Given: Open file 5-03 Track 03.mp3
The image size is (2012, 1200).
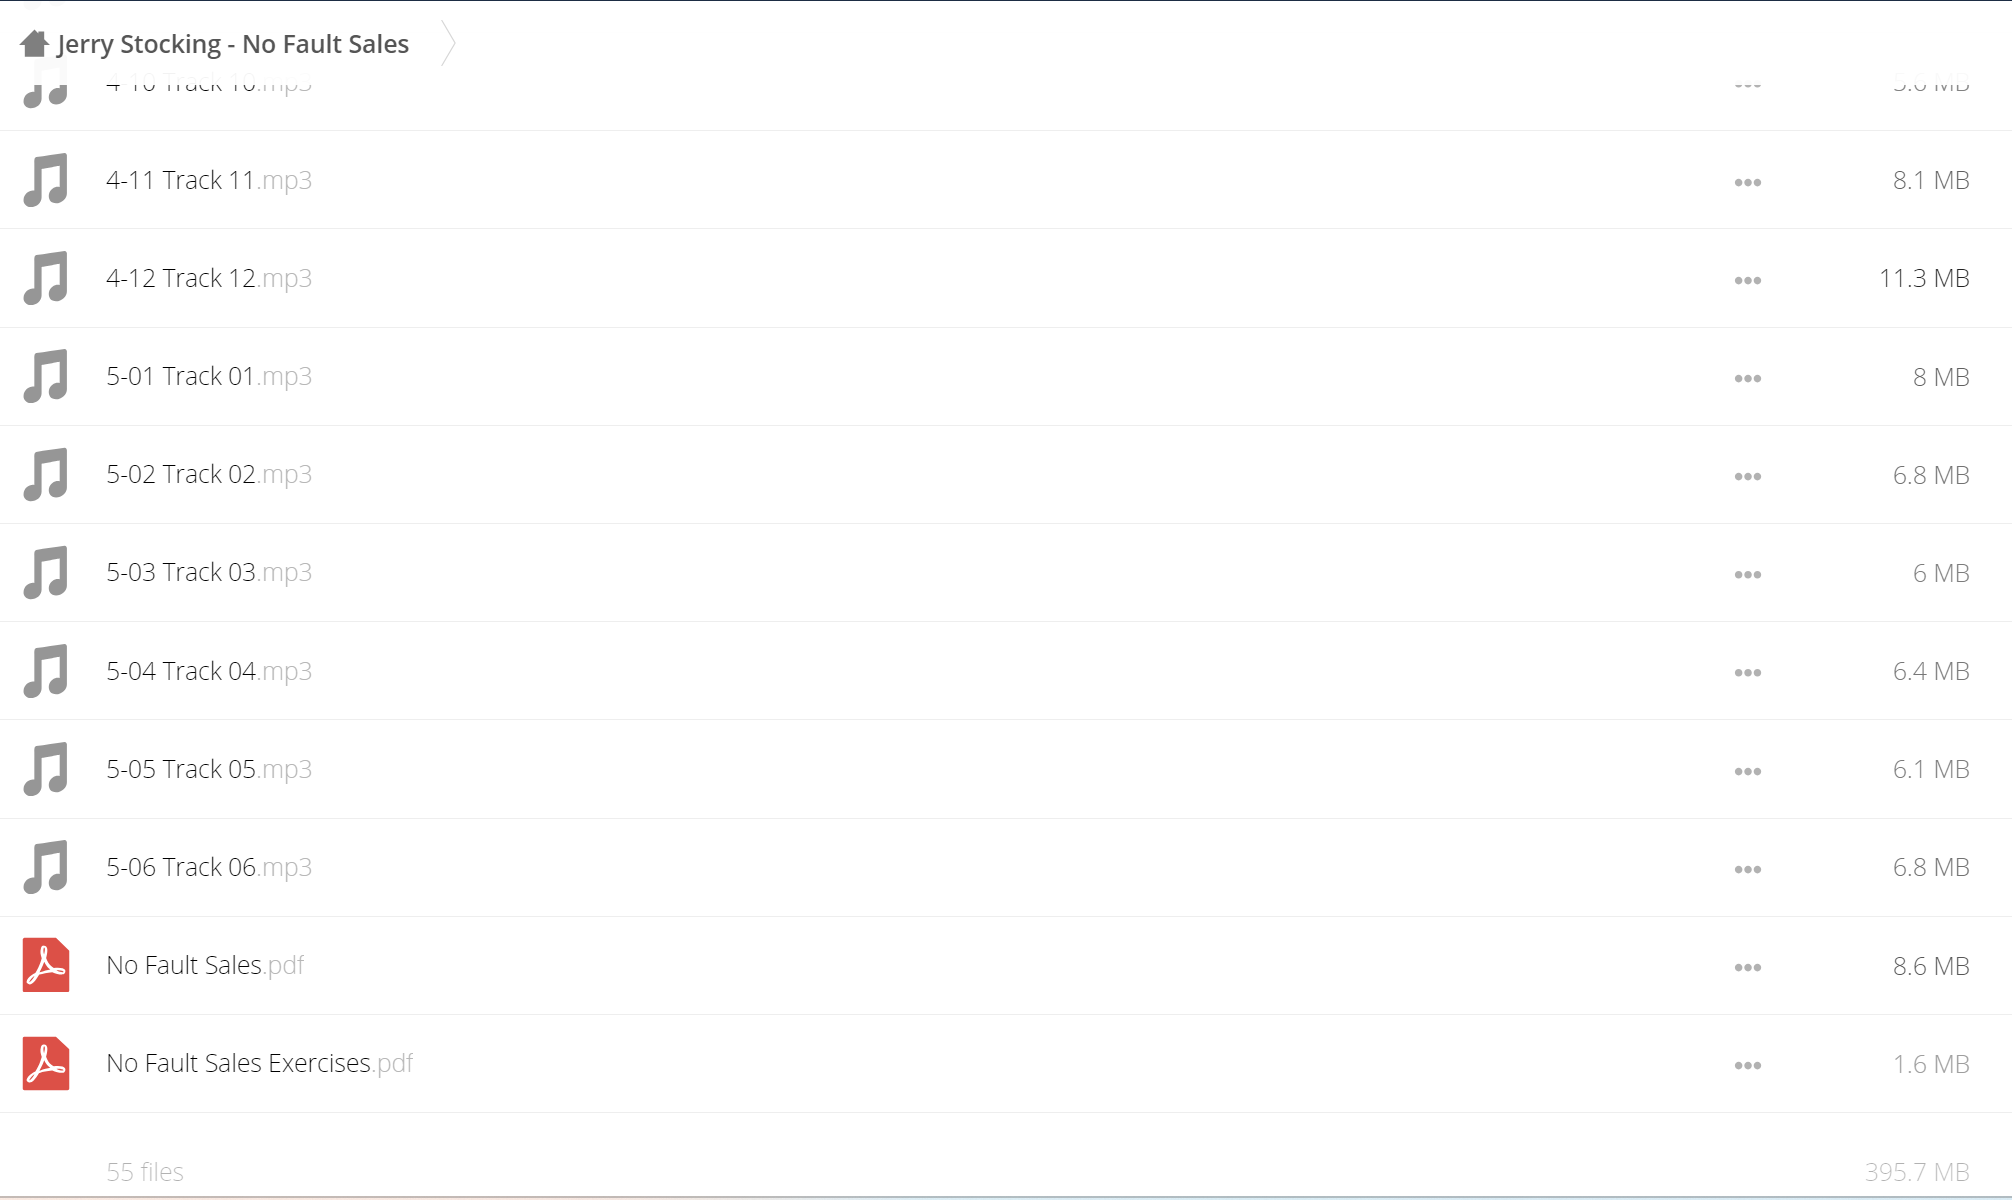Looking at the screenshot, I should click(209, 572).
